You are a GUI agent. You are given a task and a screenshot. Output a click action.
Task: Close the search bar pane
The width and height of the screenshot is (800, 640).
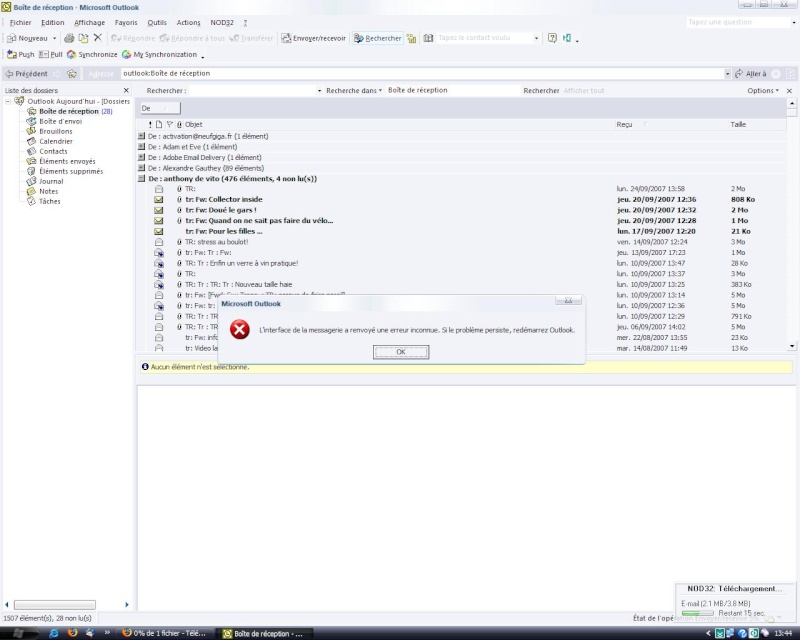click(789, 91)
